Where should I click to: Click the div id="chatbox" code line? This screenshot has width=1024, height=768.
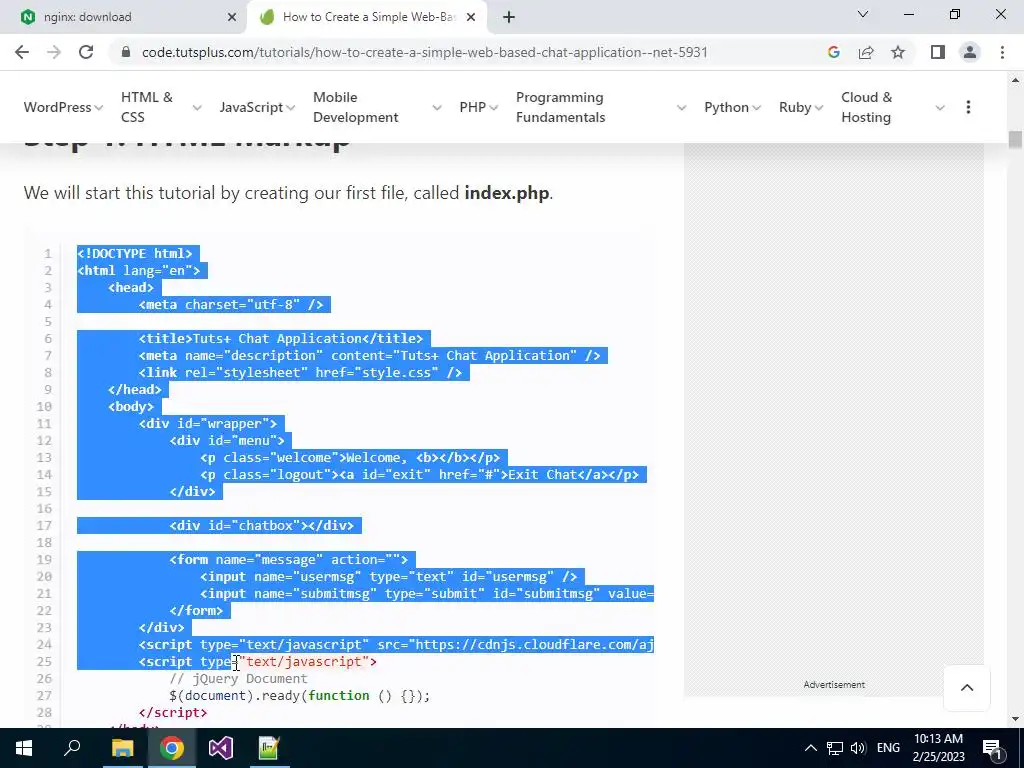point(261,525)
